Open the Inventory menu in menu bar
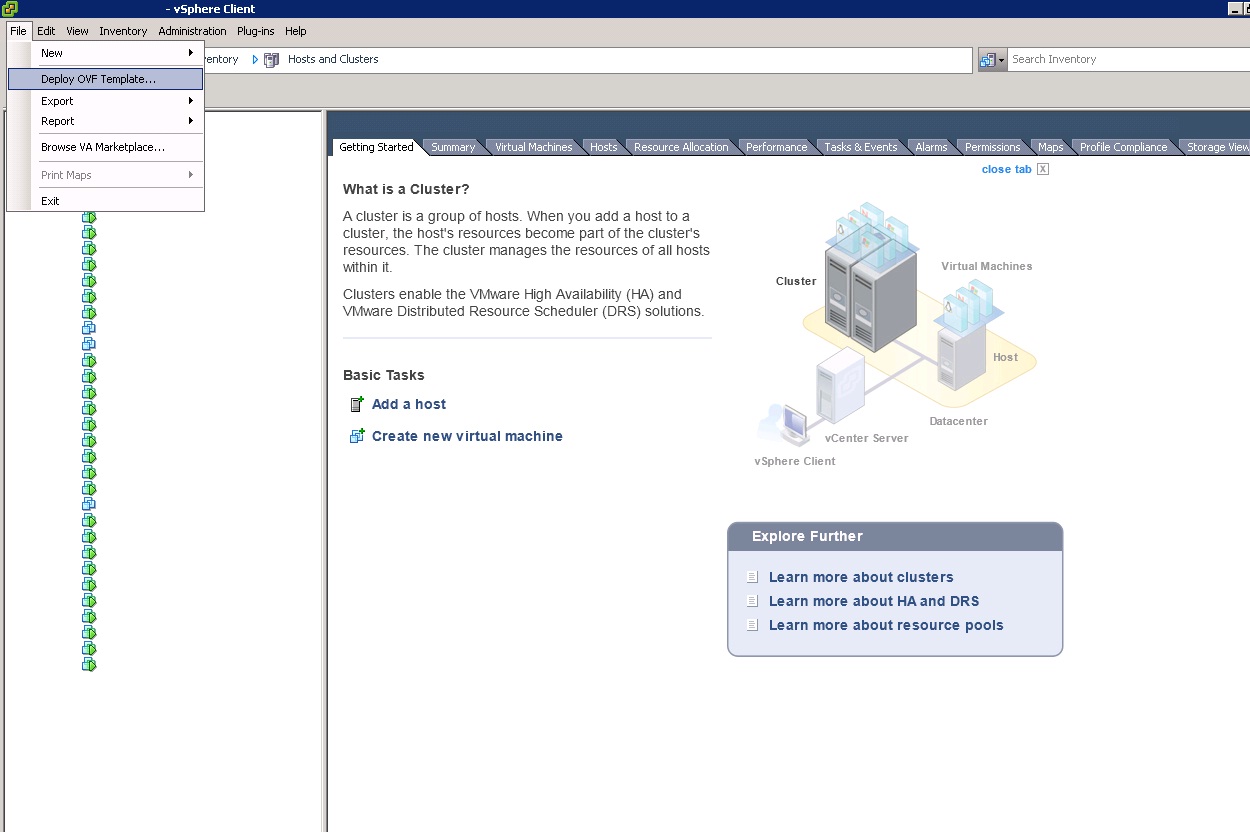 [x=123, y=31]
